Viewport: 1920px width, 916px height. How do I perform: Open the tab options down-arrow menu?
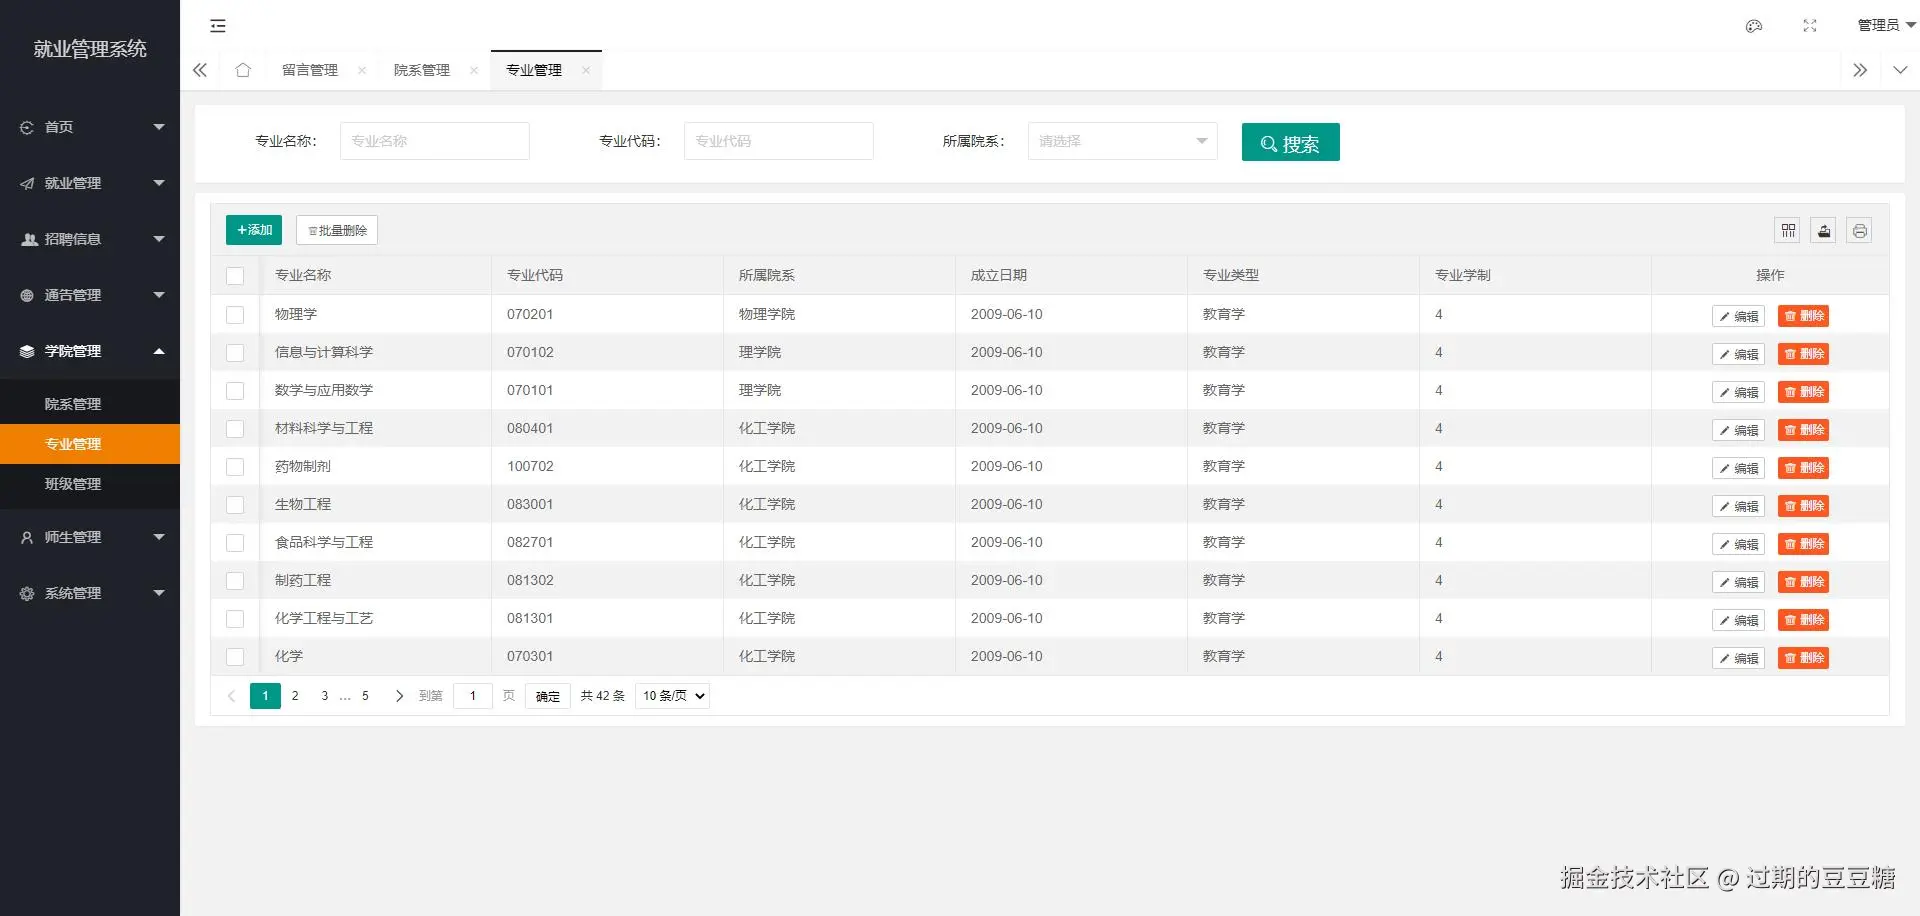tap(1900, 70)
